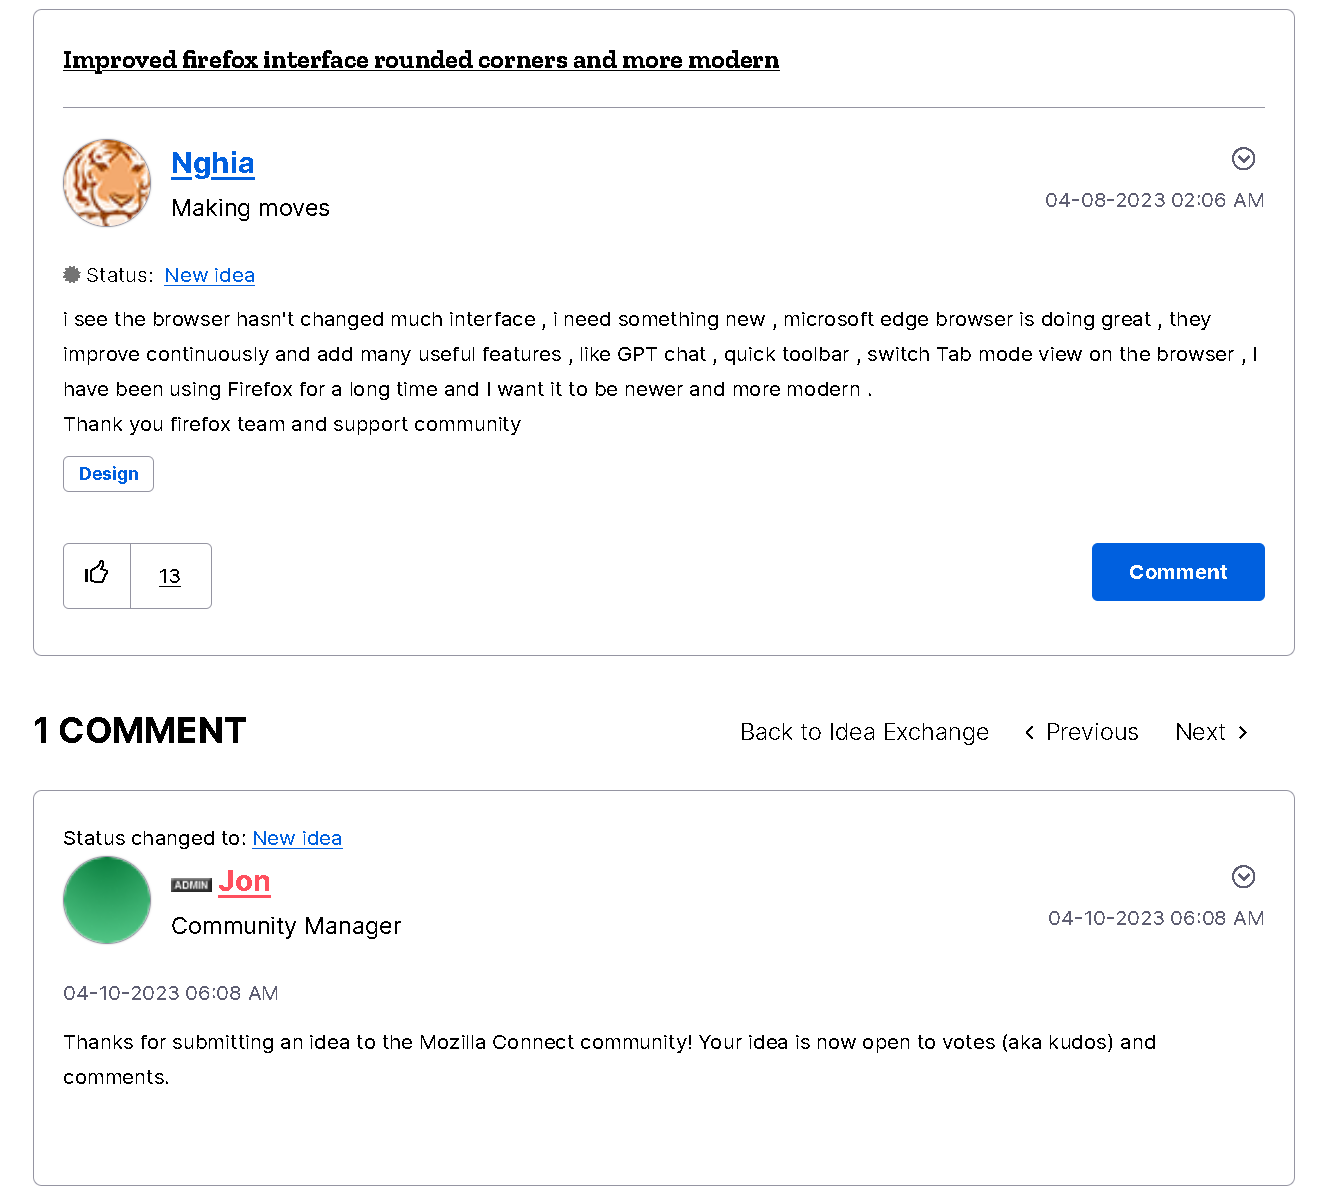
Task: Click the Community Manager rank text
Action: click(x=286, y=926)
